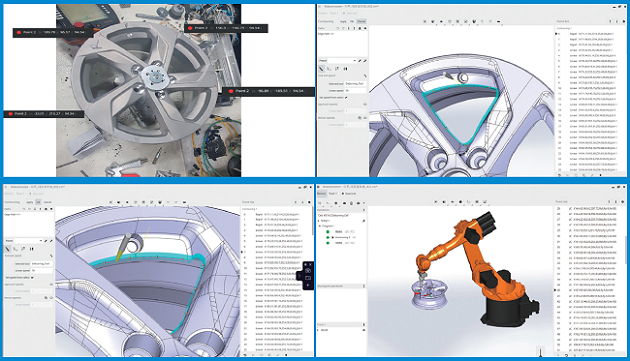Screen dimensions: 630x361
Task: Toggle 'Set speed from select' checkbox in top-right window
Action: pos(346,98)
